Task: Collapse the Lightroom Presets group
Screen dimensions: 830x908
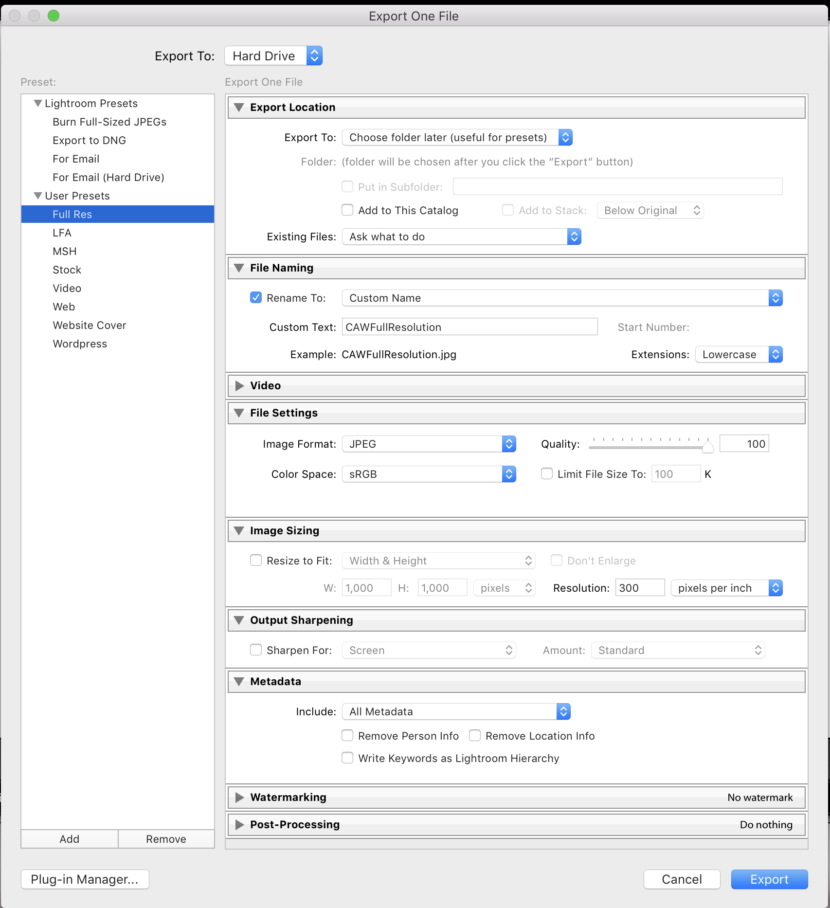Action: (37, 103)
